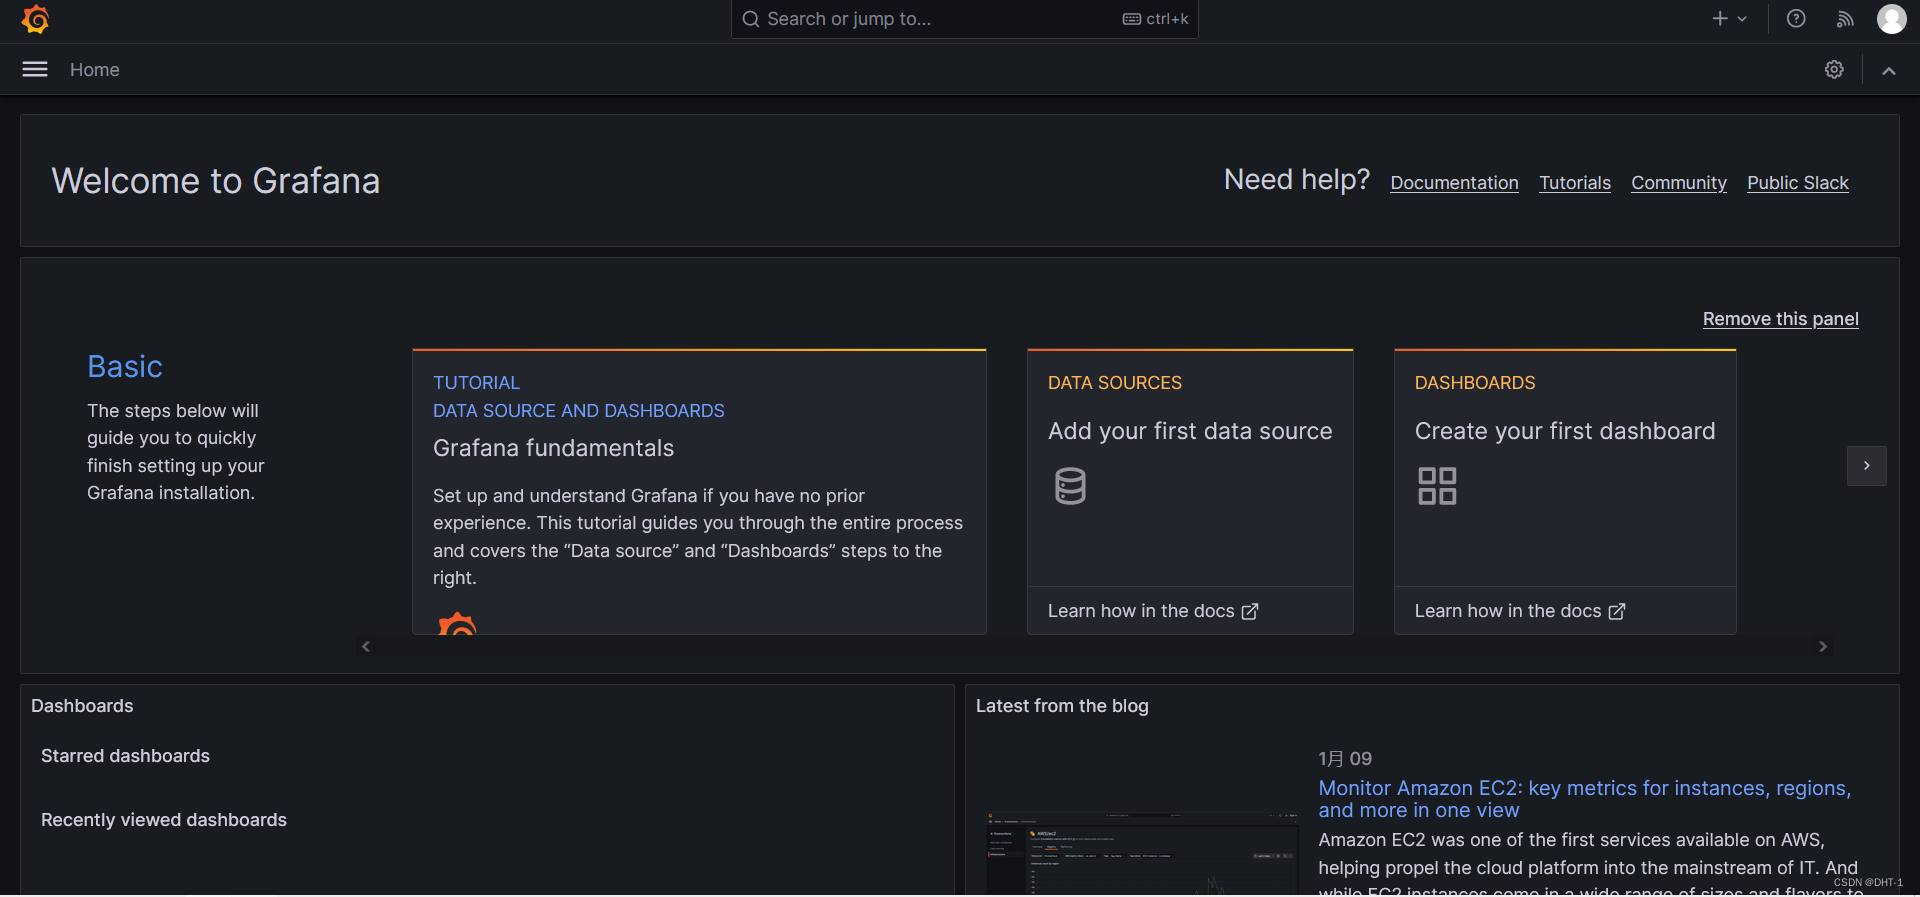Collapse the top search bar chevron
This screenshot has width=1920, height=897.
pyautogui.click(x=1889, y=70)
